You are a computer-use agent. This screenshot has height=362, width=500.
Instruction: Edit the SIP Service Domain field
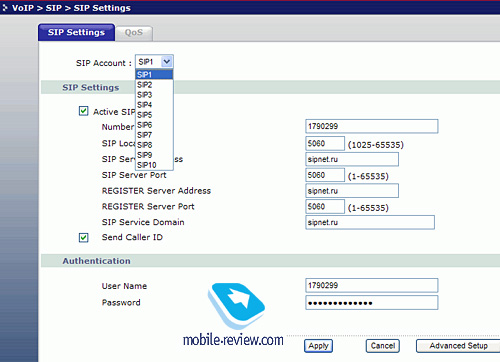[x=370, y=222]
